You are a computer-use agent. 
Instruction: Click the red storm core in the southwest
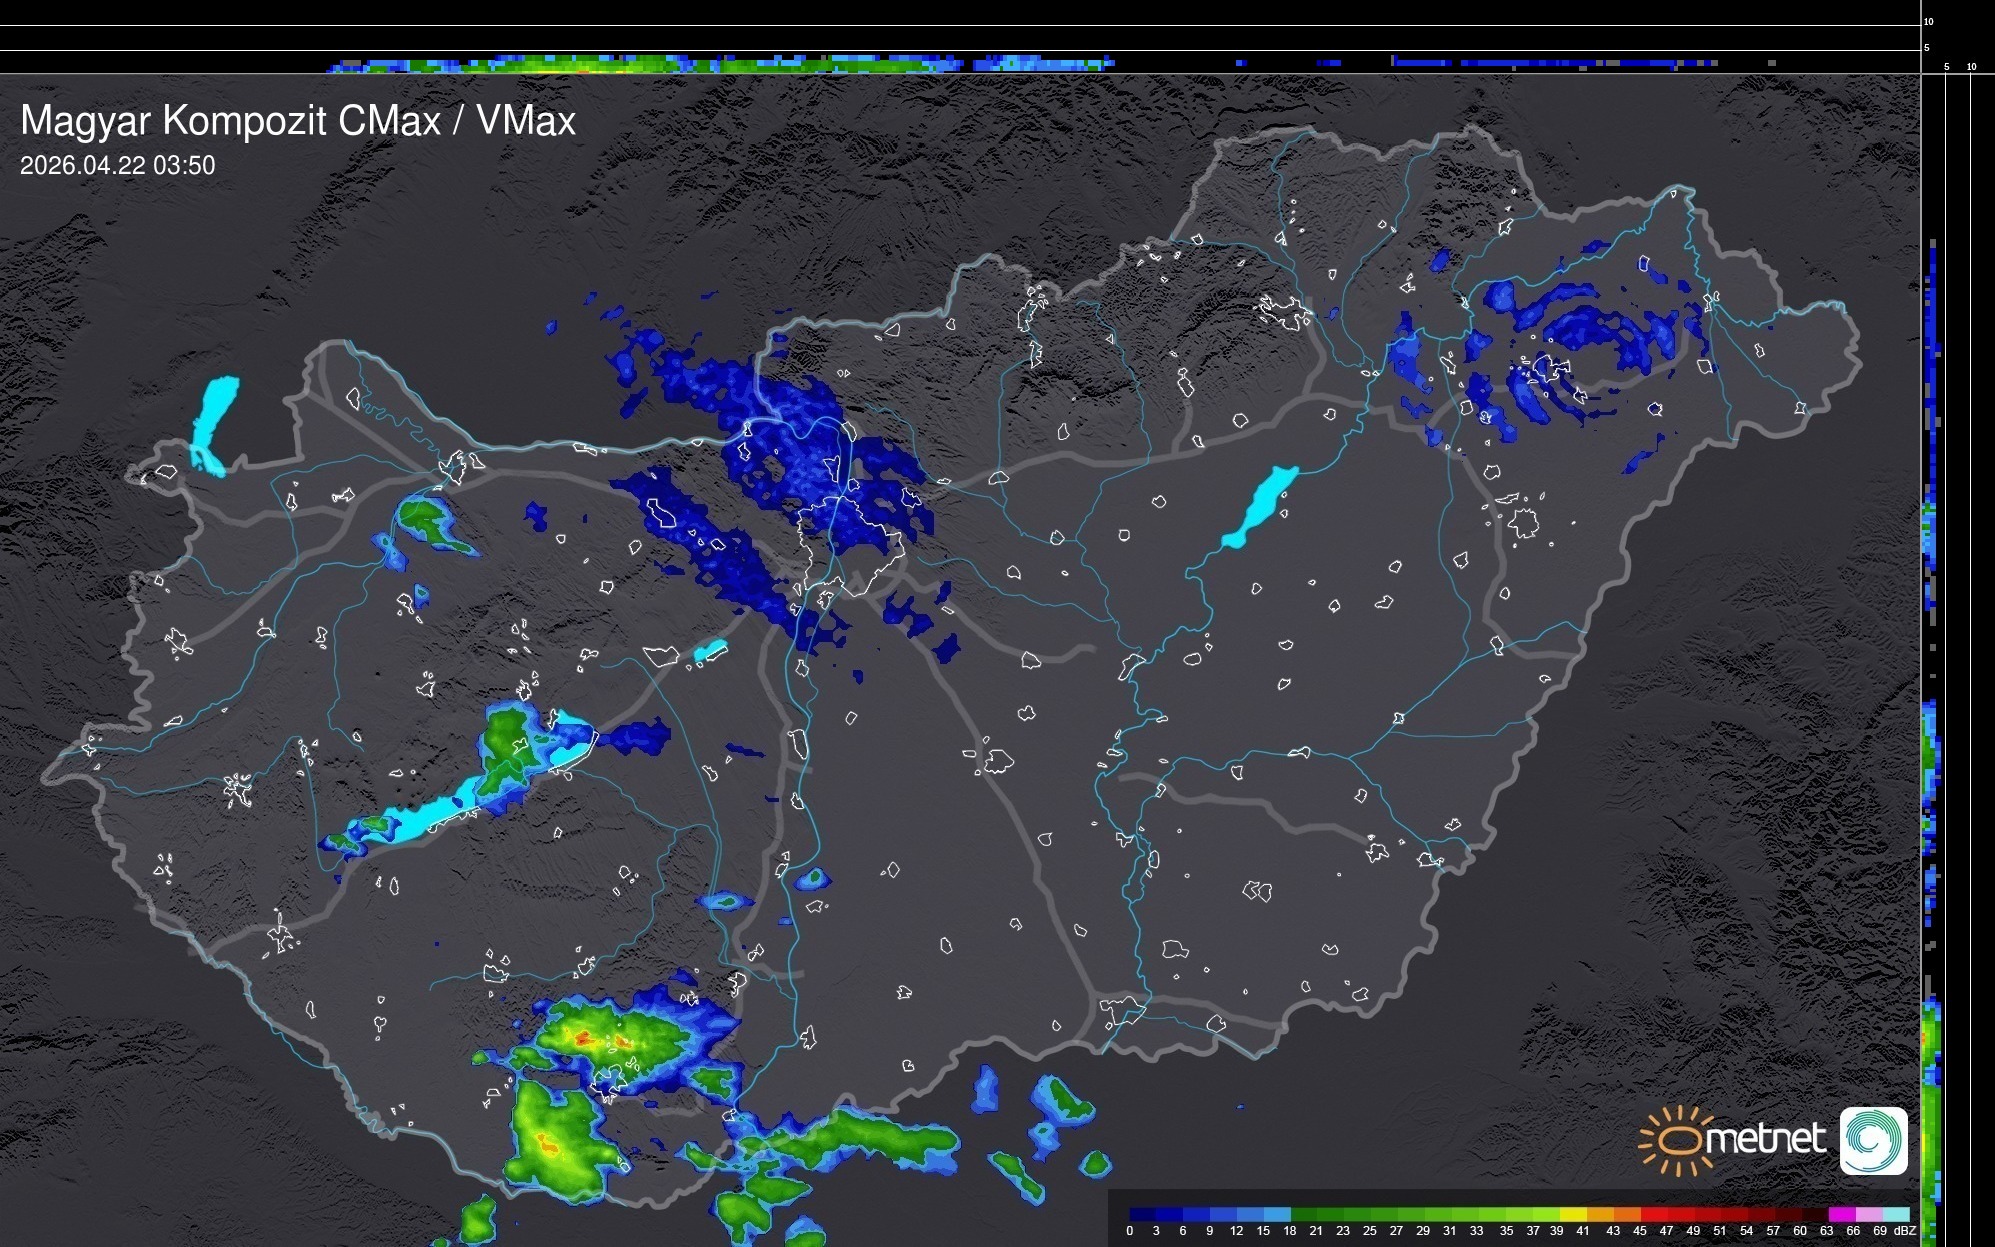click(x=581, y=1039)
